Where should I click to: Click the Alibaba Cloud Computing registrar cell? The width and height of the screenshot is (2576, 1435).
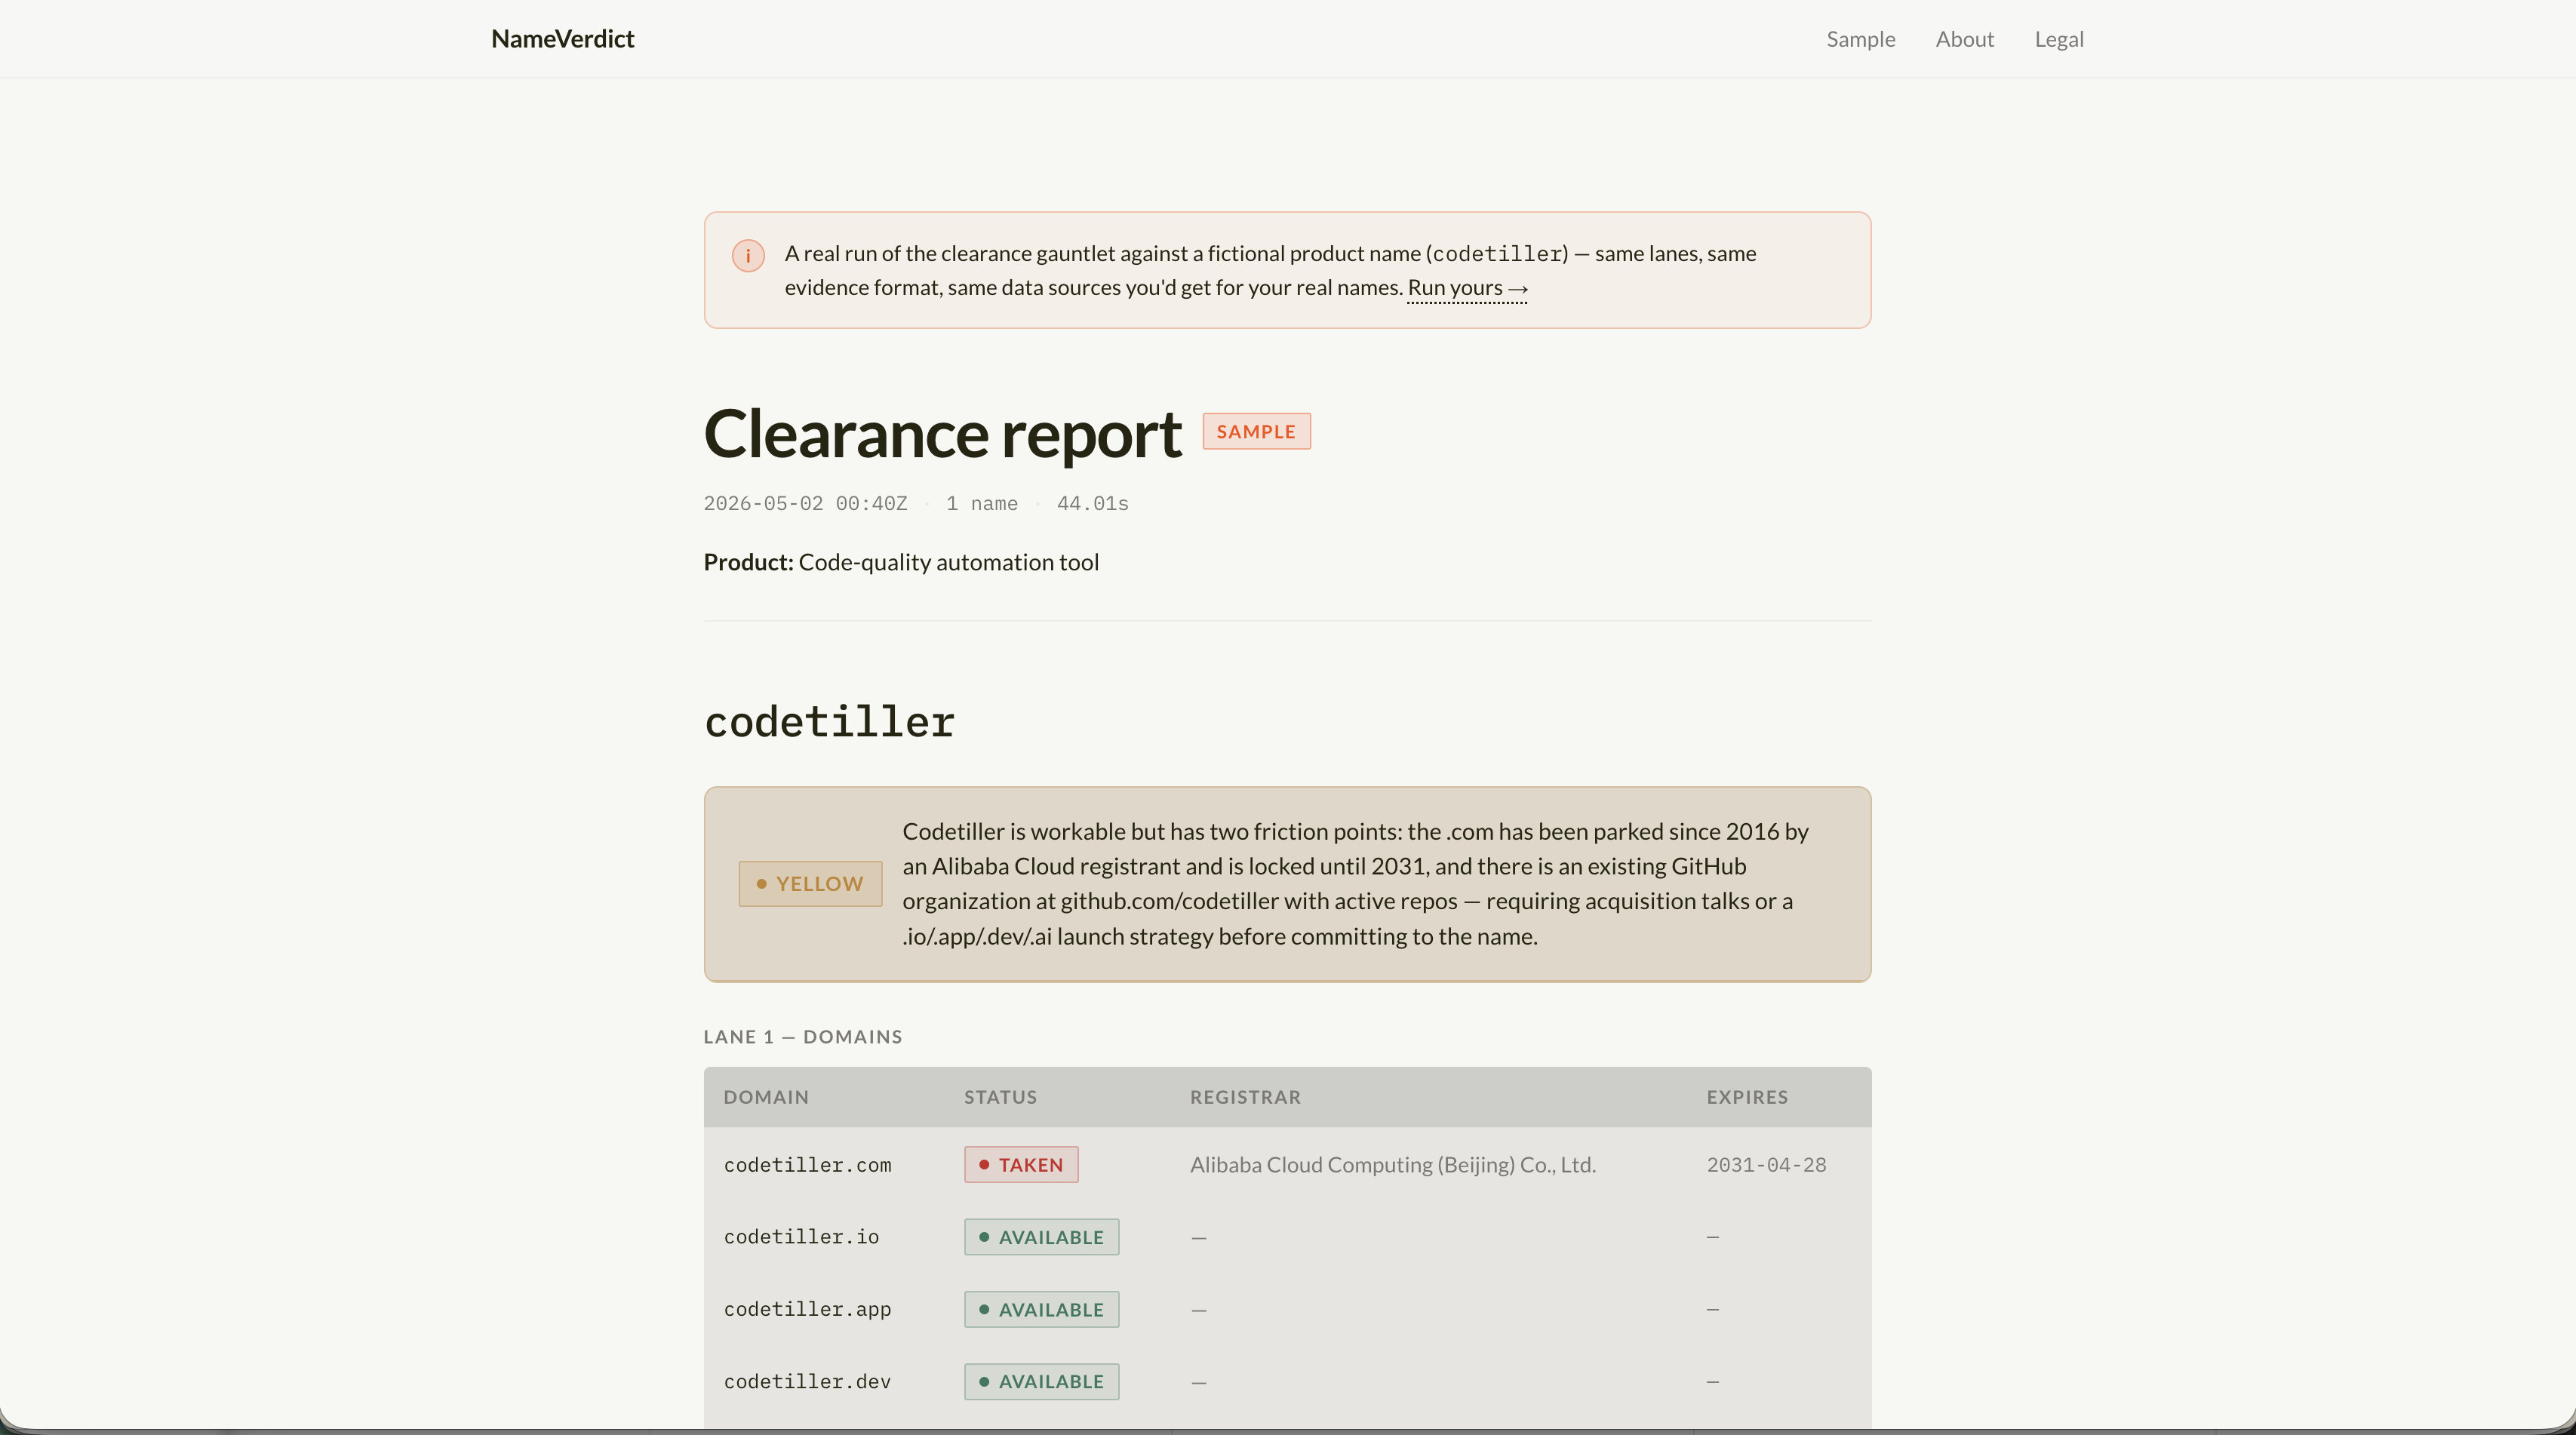(x=1392, y=1165)
